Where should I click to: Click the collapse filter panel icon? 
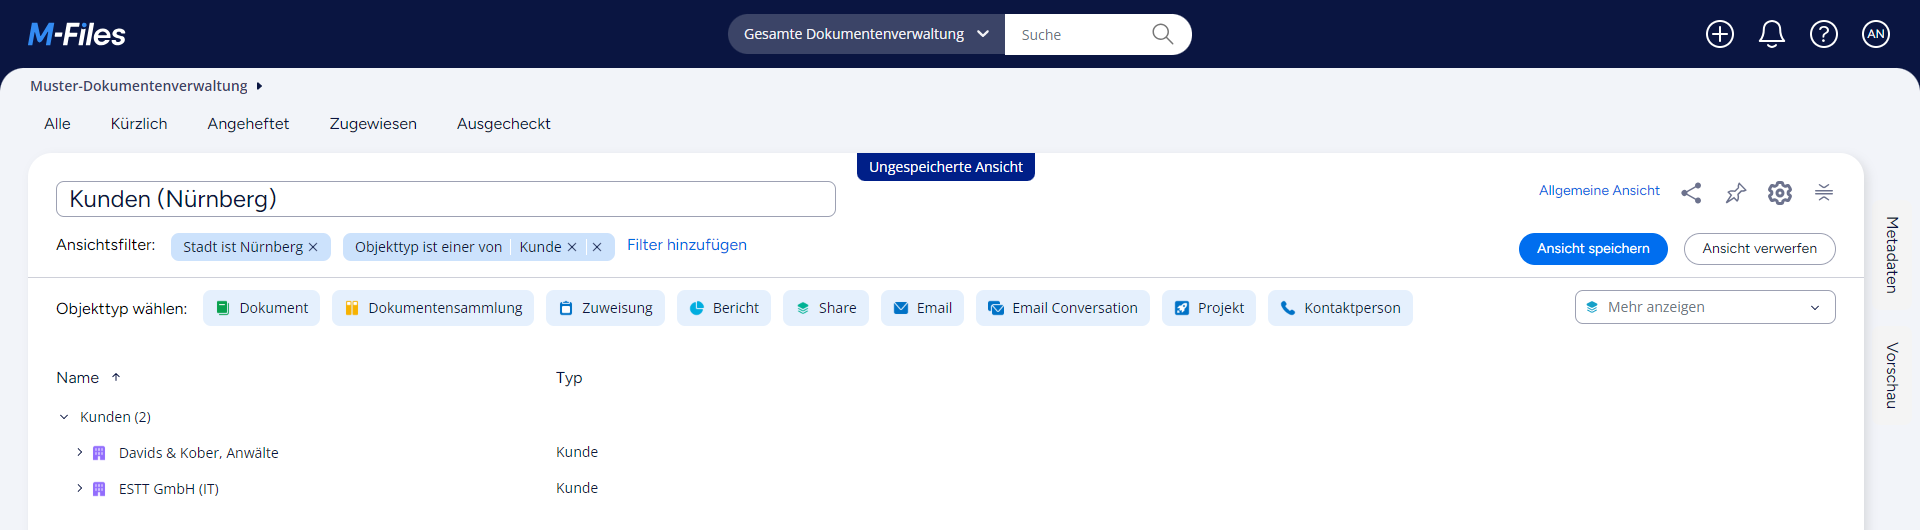(1823, 193)
